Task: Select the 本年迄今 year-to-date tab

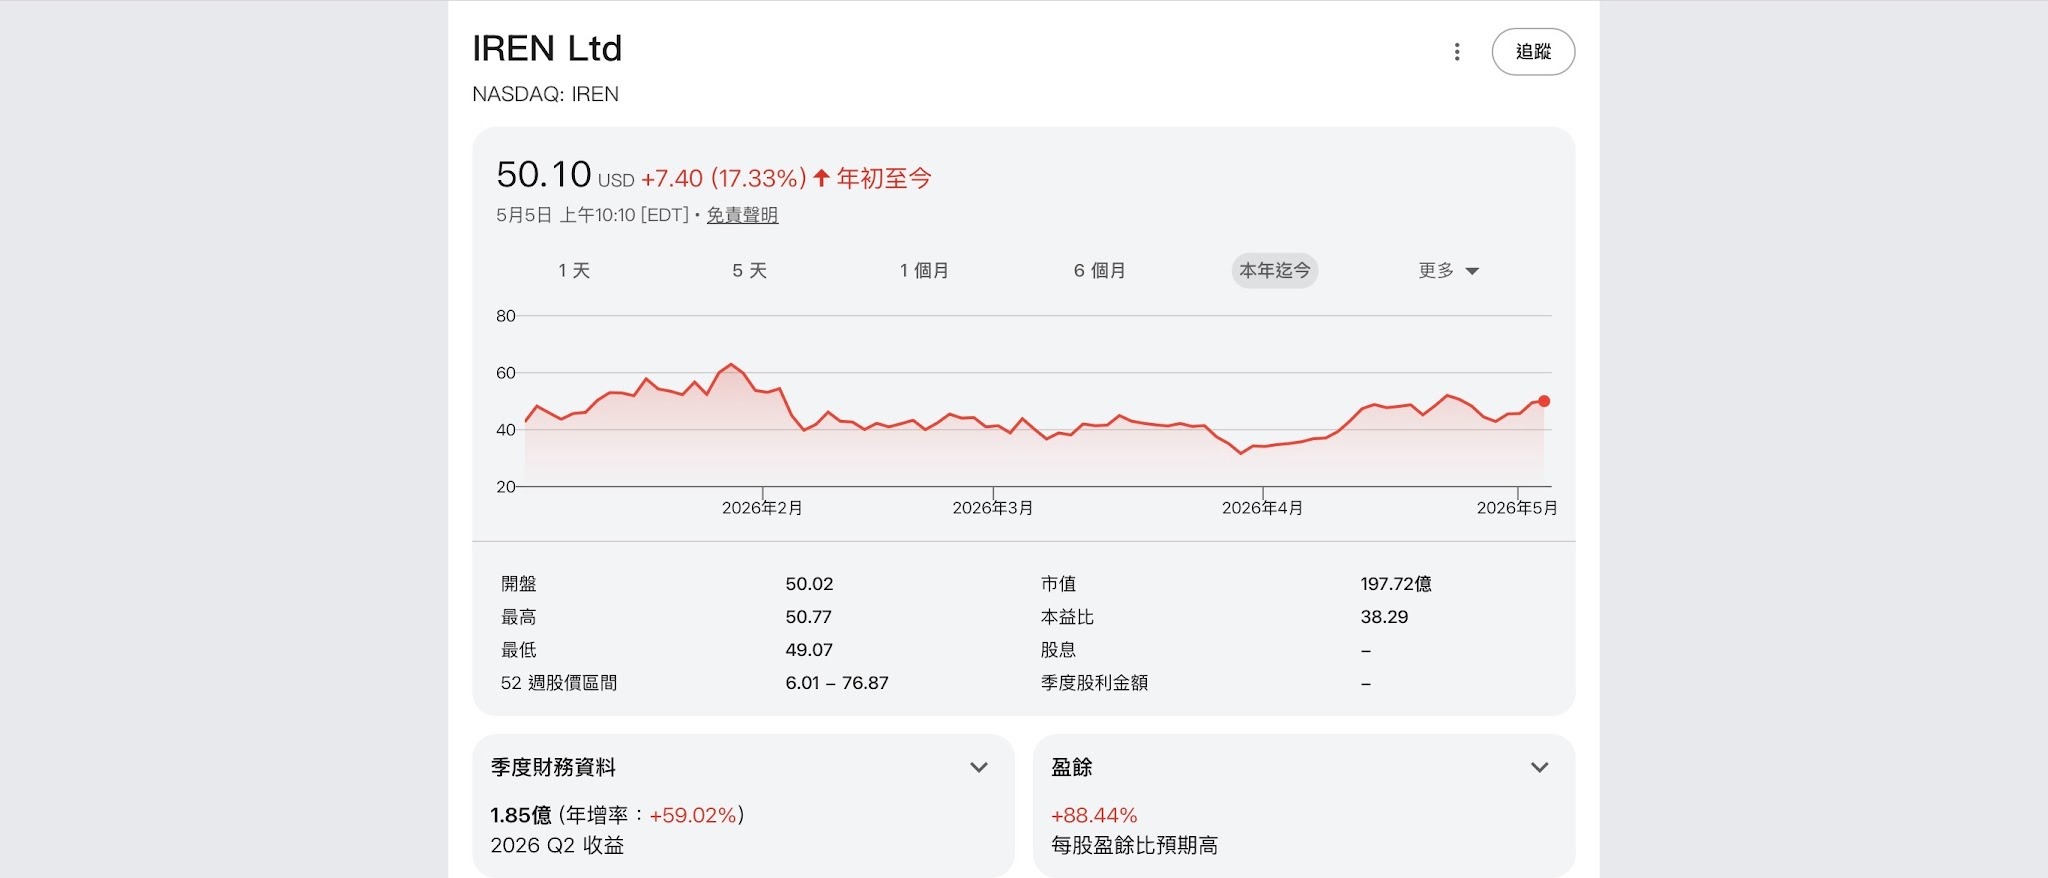Action: click(1275, 271)
